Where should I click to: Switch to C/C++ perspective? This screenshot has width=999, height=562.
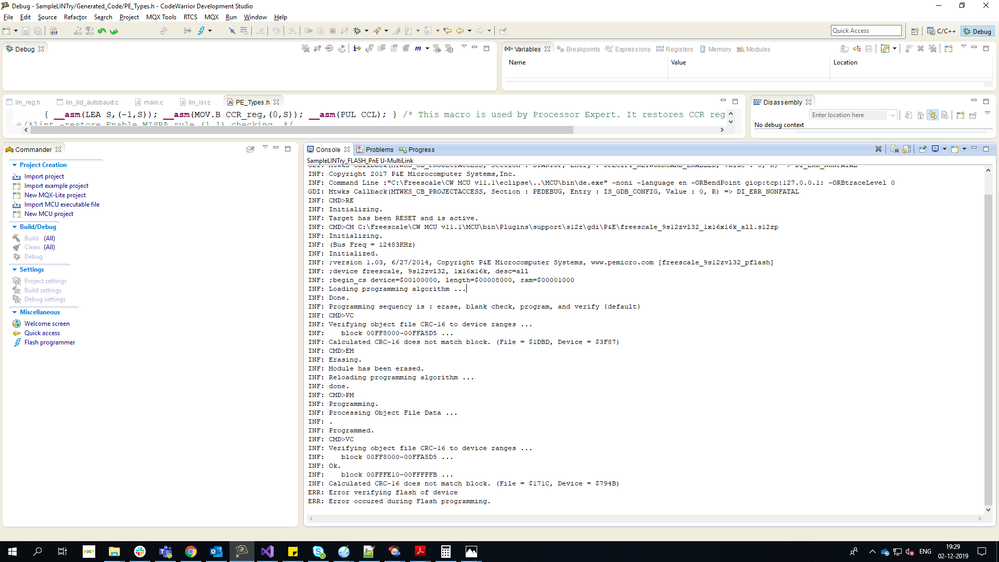(941, 31)
